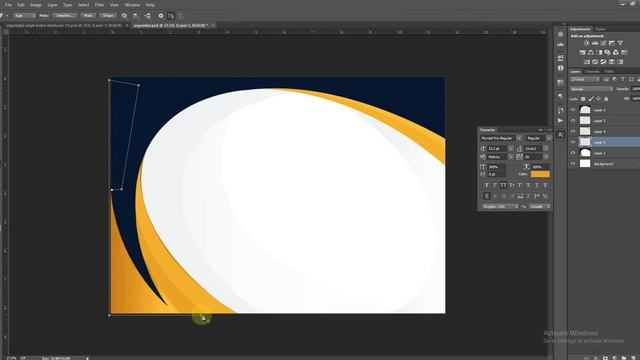Click the text Color swatch in Character panel

point(540,174)
